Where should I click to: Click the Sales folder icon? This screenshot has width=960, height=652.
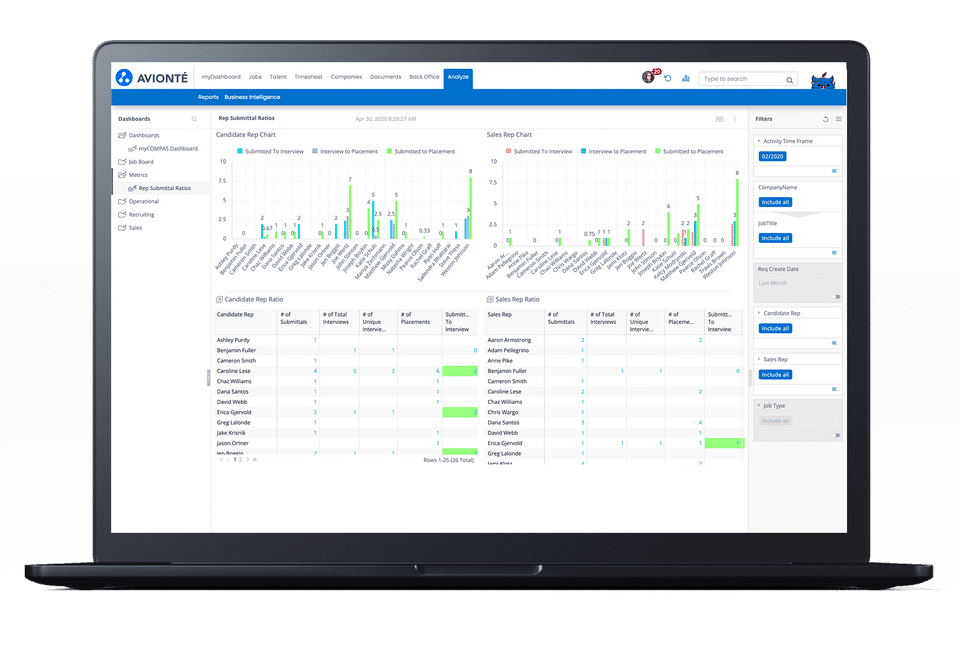coord(122,228)
